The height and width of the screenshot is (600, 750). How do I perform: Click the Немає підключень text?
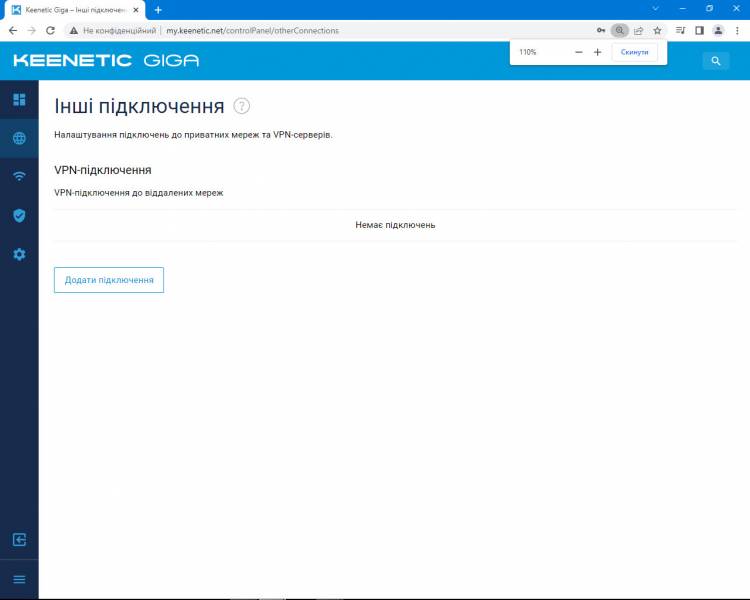(x=395, y=225)
